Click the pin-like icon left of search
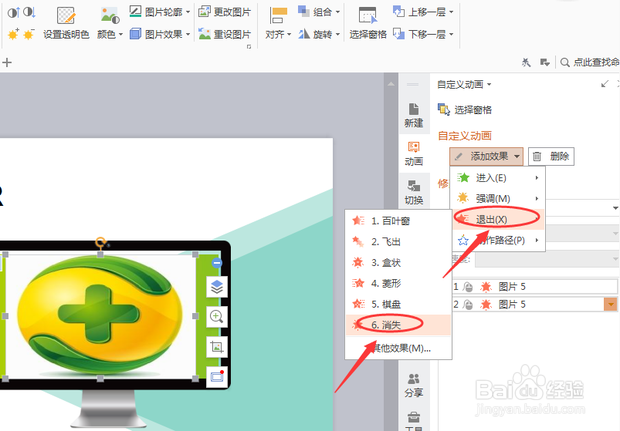Screen dimensions: 620x431 pos(526,62)
